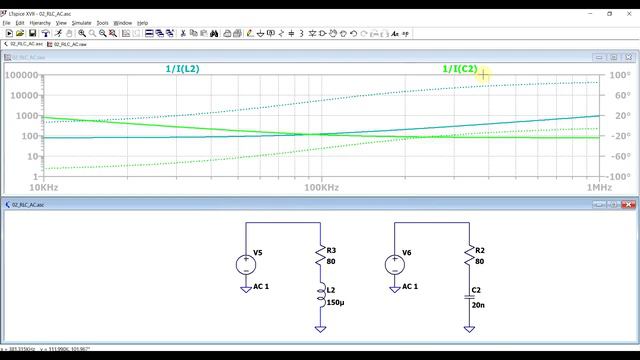The height and width of the screenshot is (360, 640).
Task: Run the simulation with running-man icon
Action: [x=58, y=33]
